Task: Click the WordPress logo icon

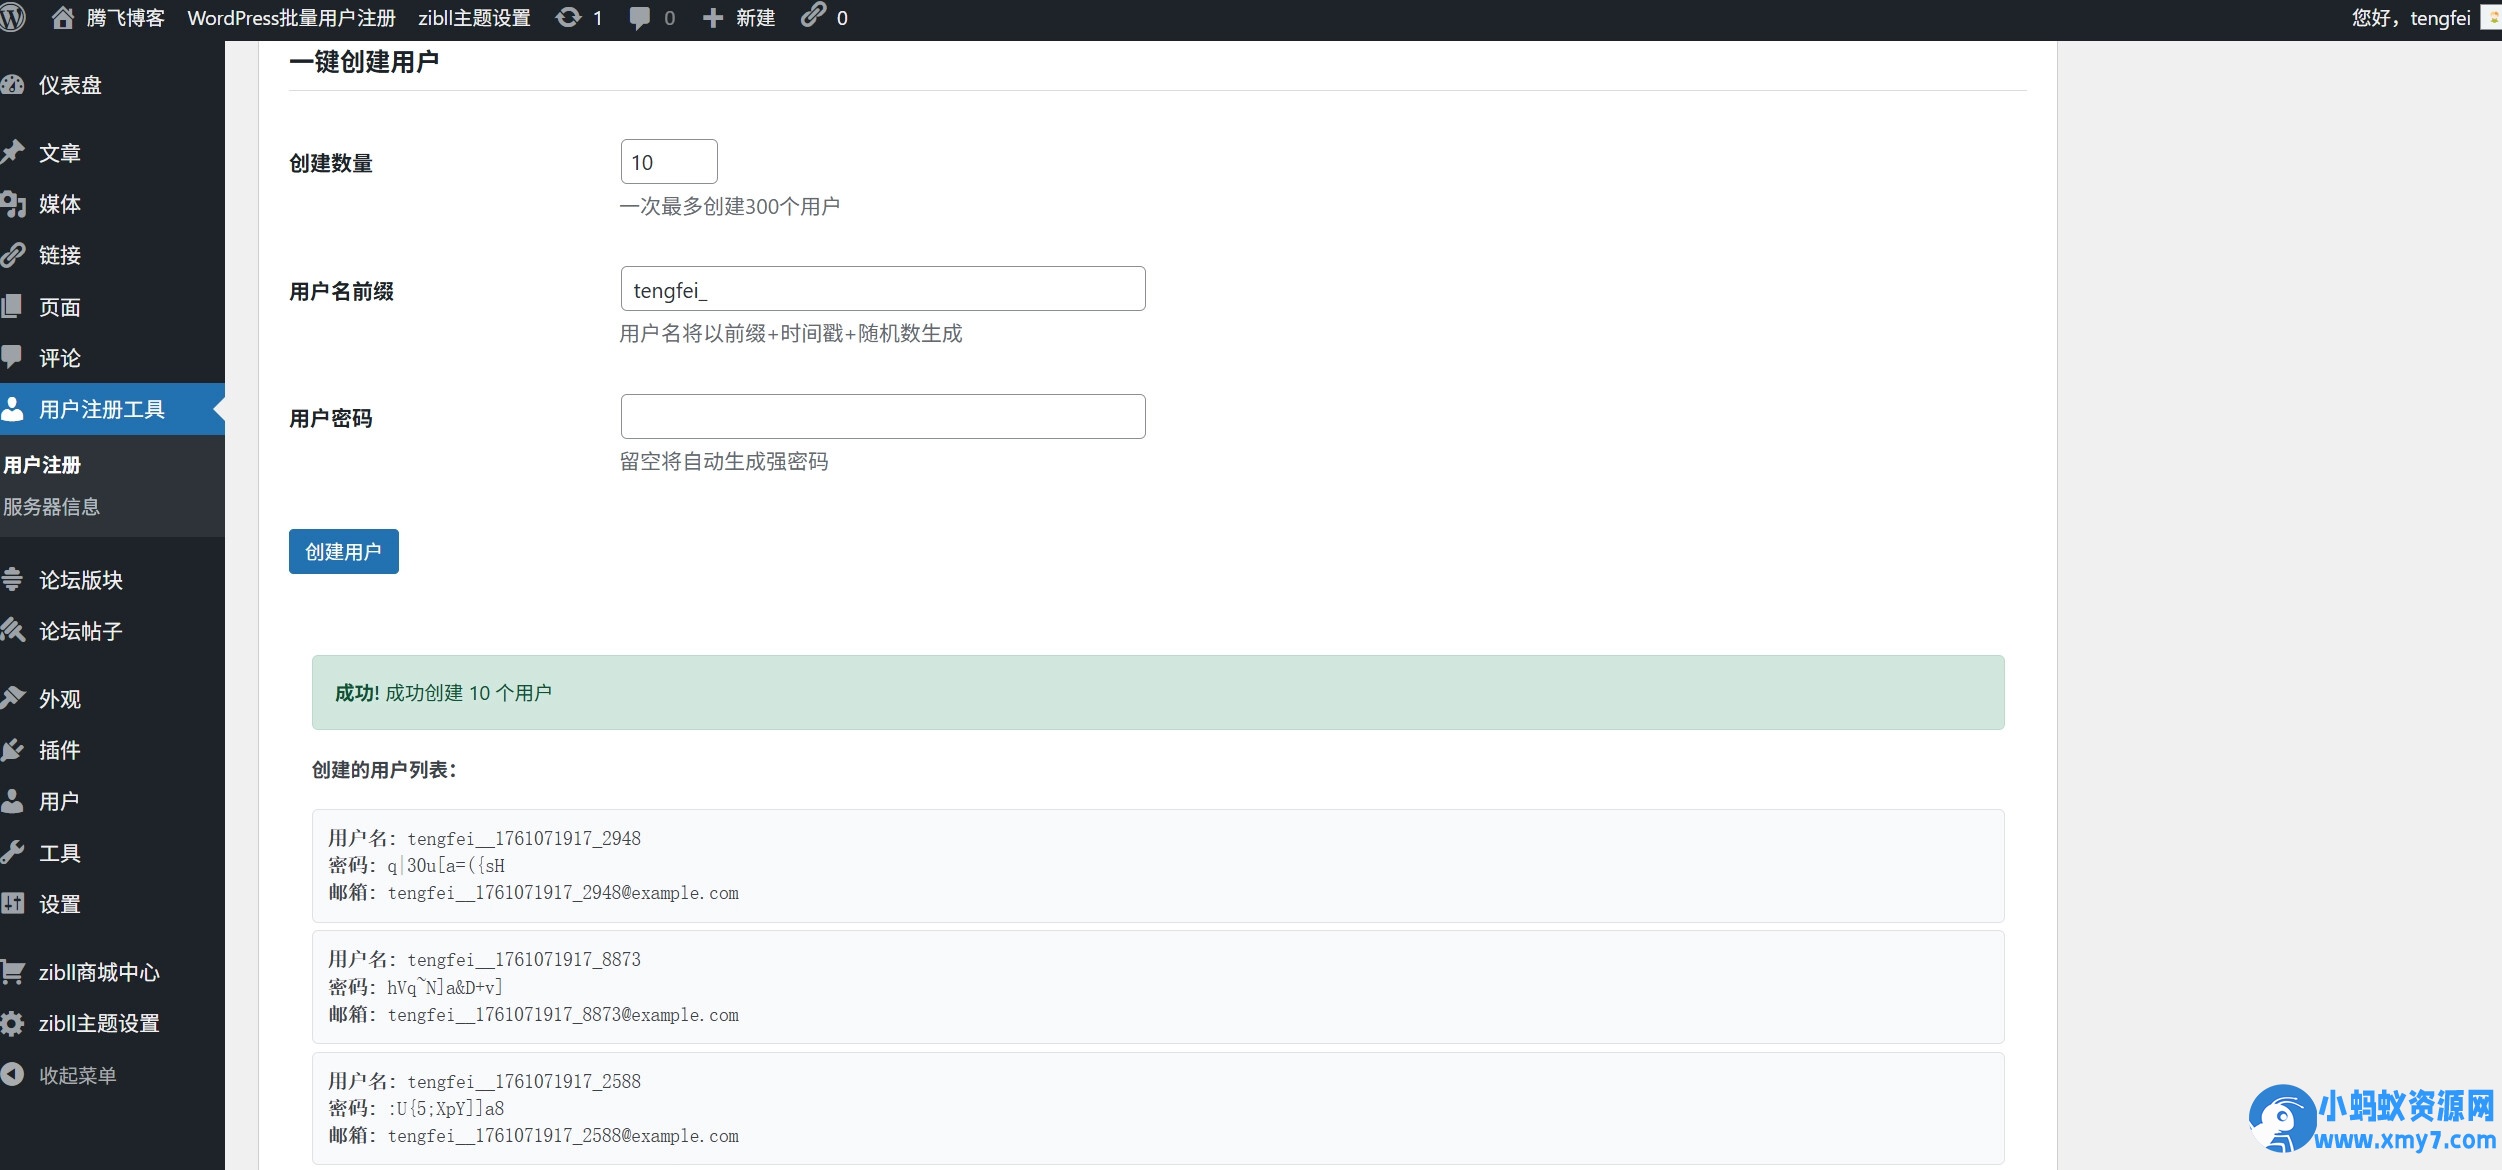Action: tap(12, 18)
